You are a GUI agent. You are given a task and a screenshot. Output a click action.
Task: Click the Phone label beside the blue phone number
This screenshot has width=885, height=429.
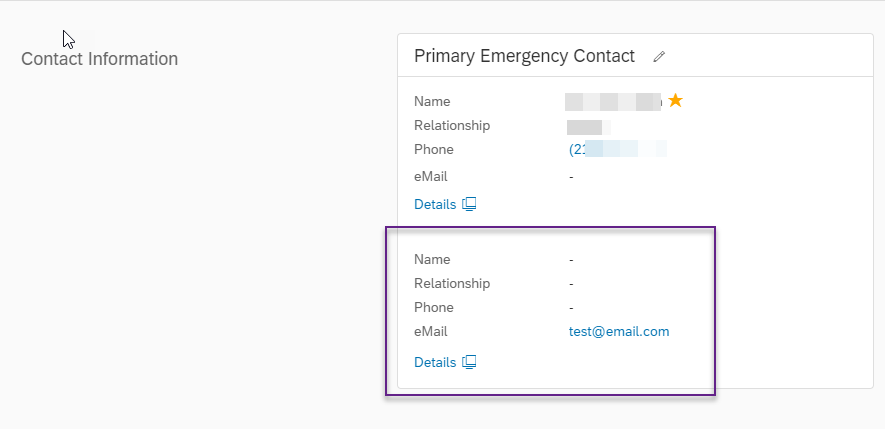pos(434,150)
